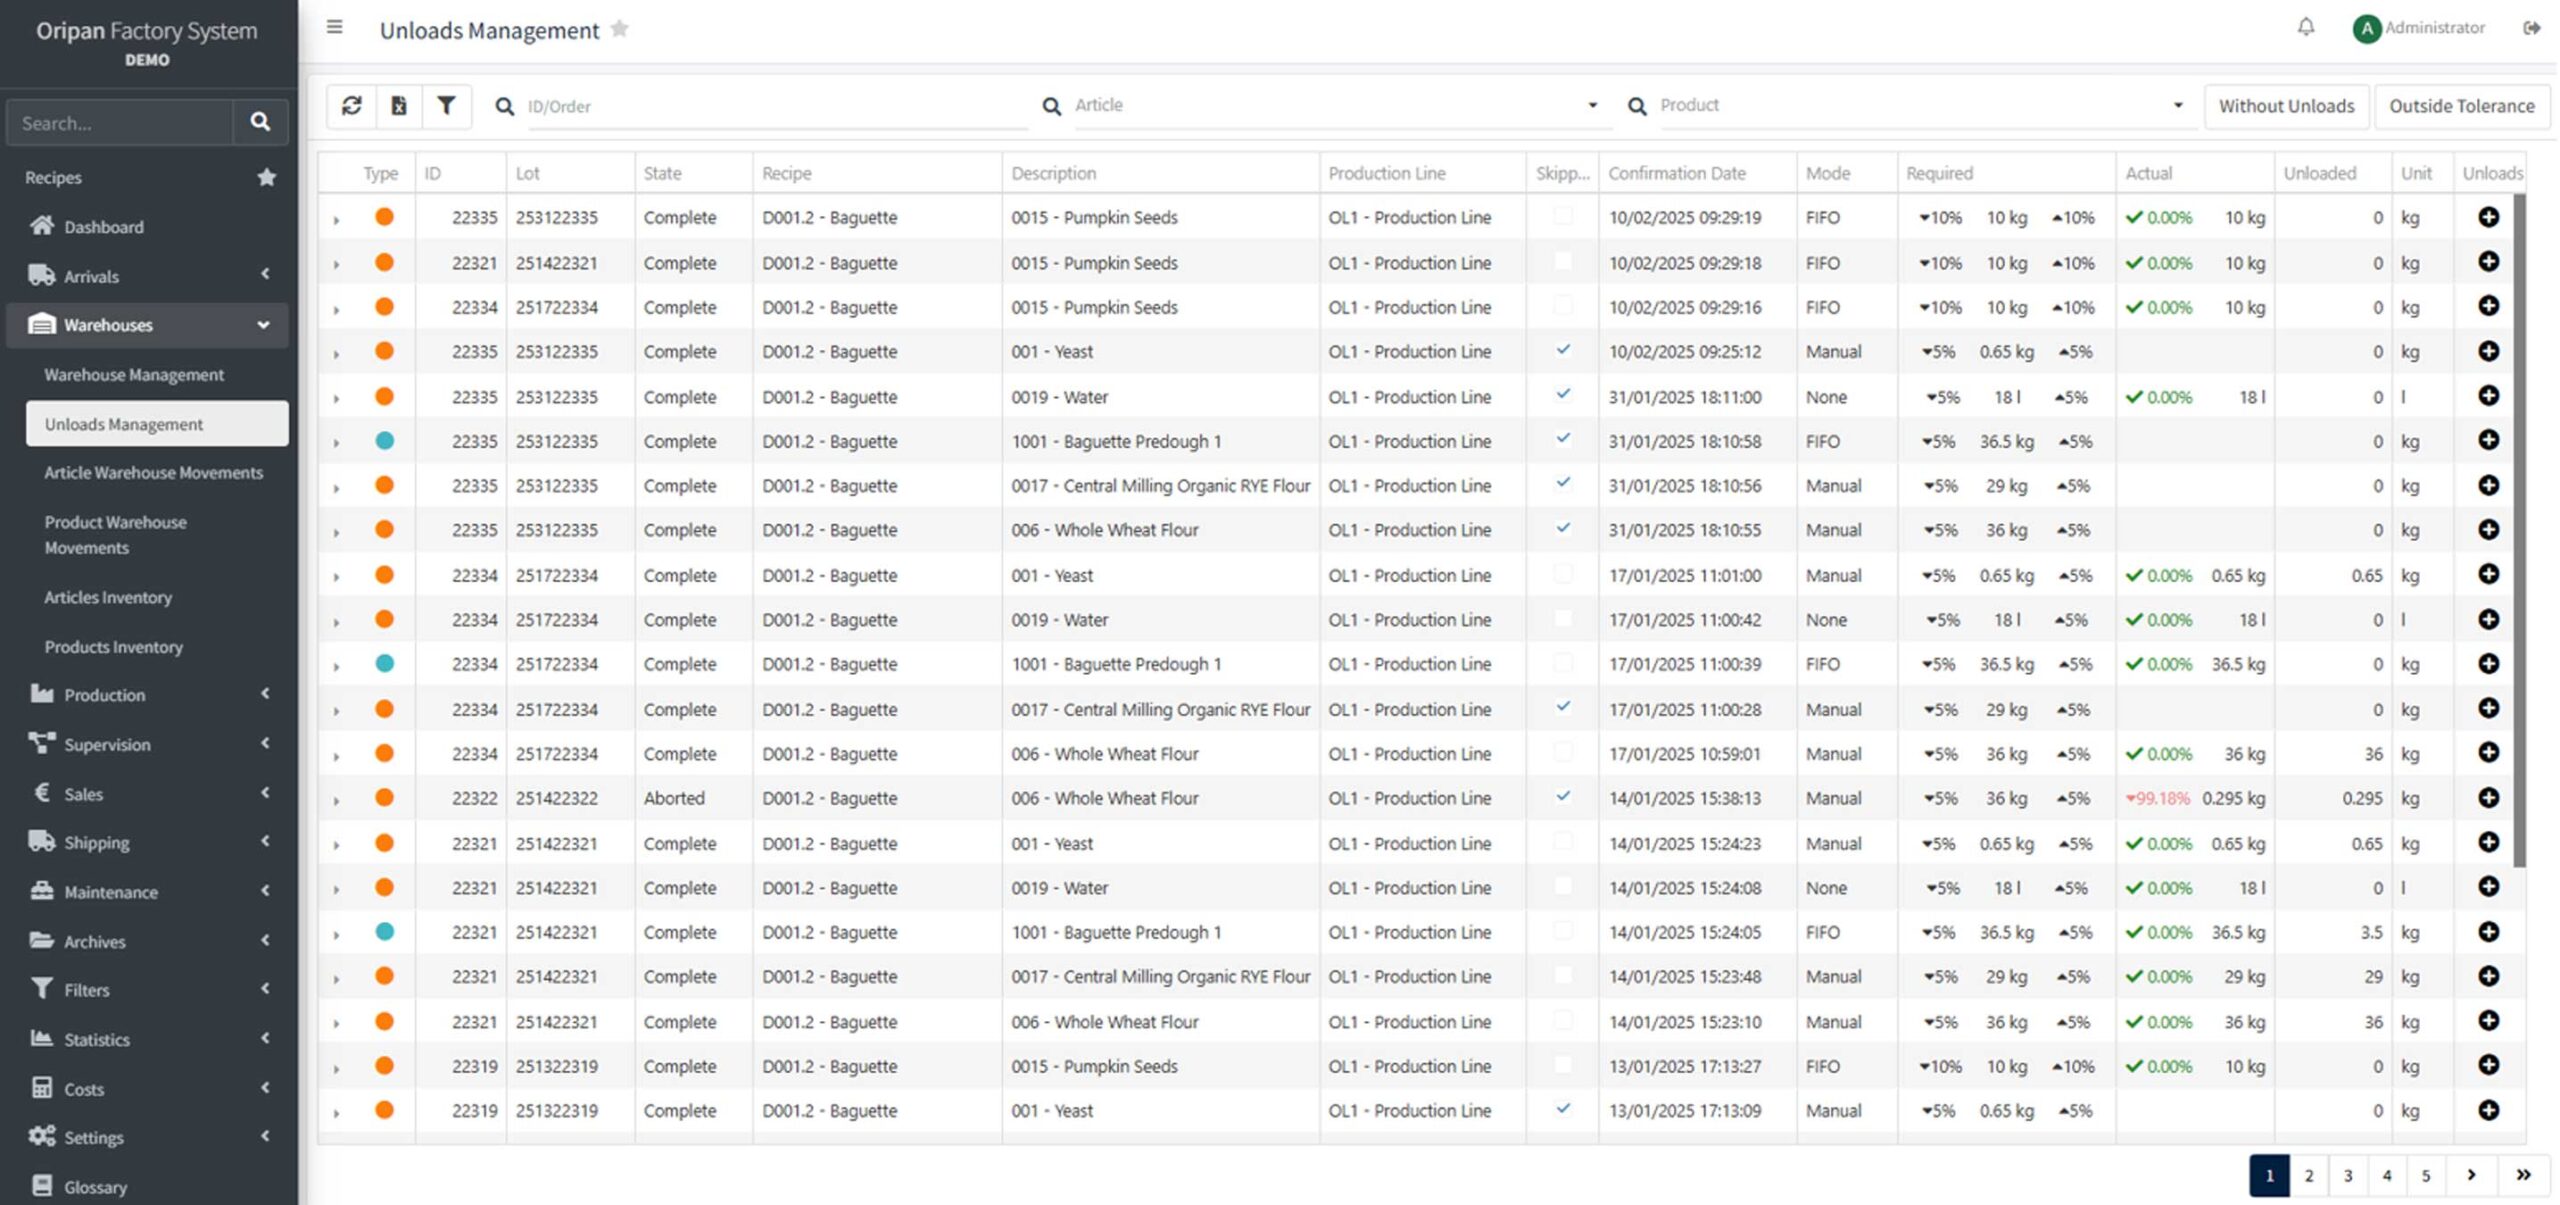
Task: Click plus icon on 0019 Water row dated 31/01/2025 18:11:00
Action: [2488, 396]
